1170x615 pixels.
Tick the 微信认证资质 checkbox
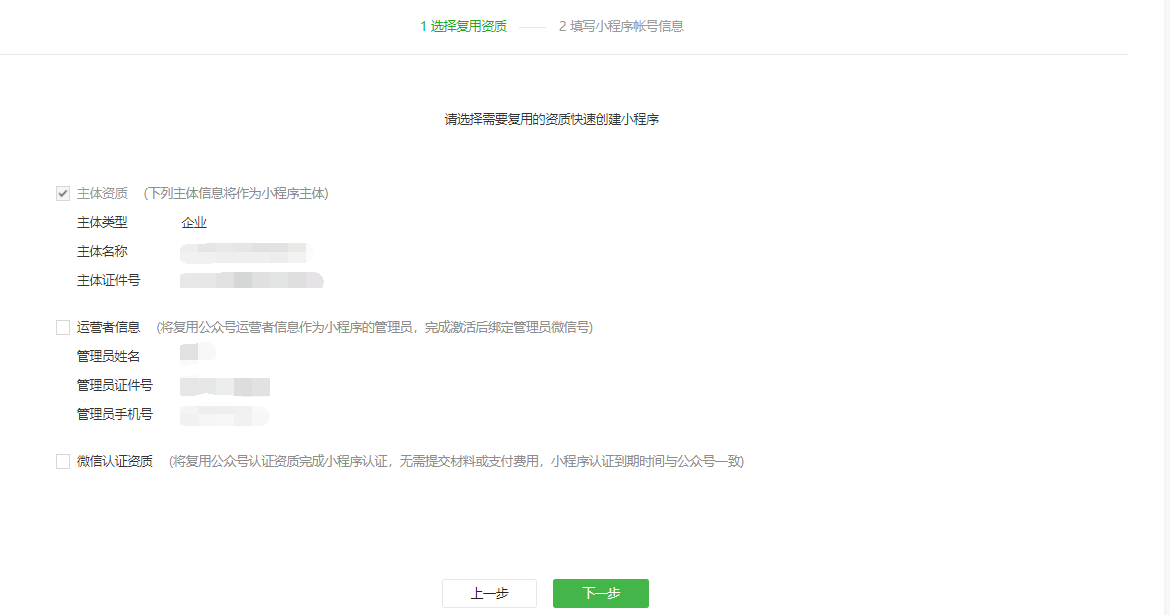tap(63, 461)
